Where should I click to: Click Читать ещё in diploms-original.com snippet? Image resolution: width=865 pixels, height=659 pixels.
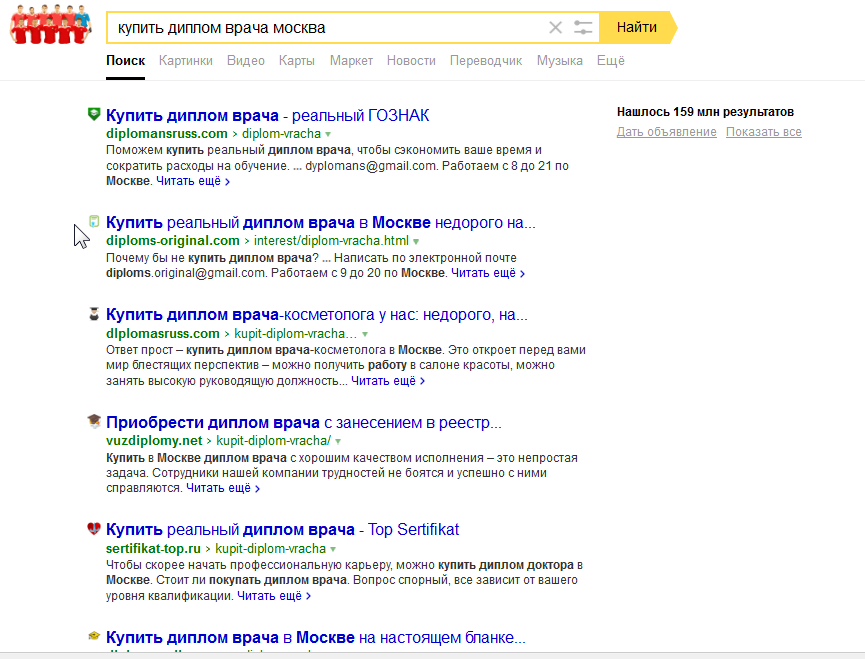coord(488,273)
